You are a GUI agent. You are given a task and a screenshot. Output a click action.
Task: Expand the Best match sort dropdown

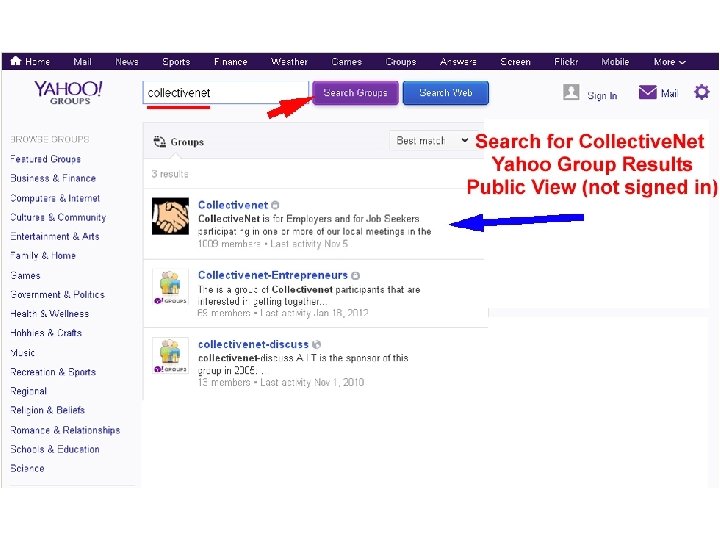431,141
